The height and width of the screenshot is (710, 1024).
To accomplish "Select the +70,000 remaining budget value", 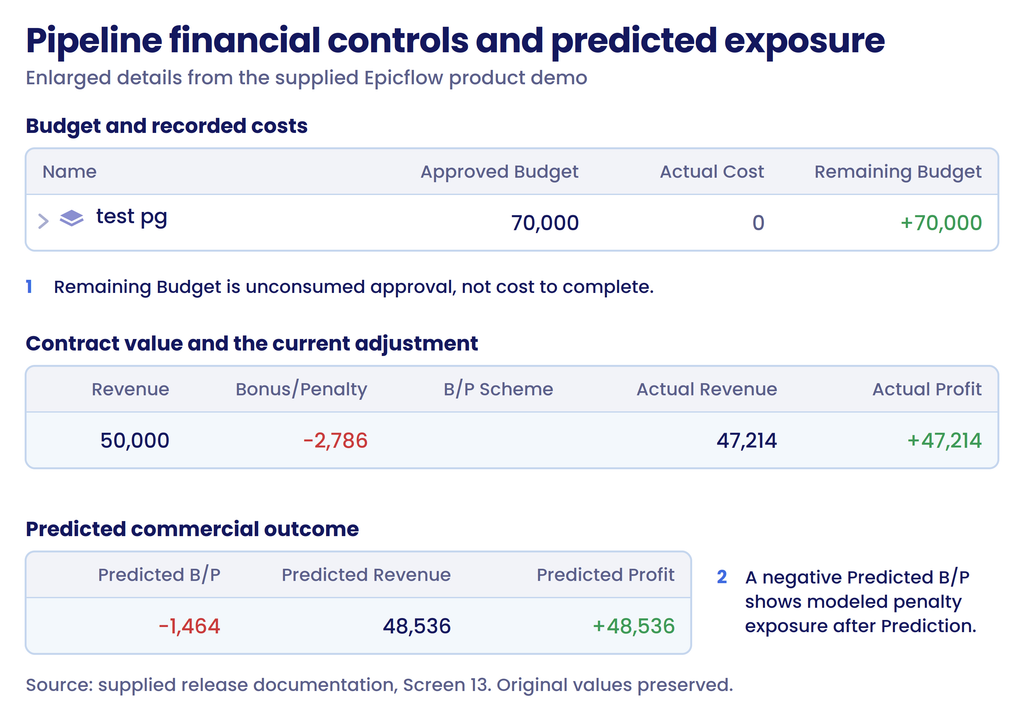I will (940, 223).
